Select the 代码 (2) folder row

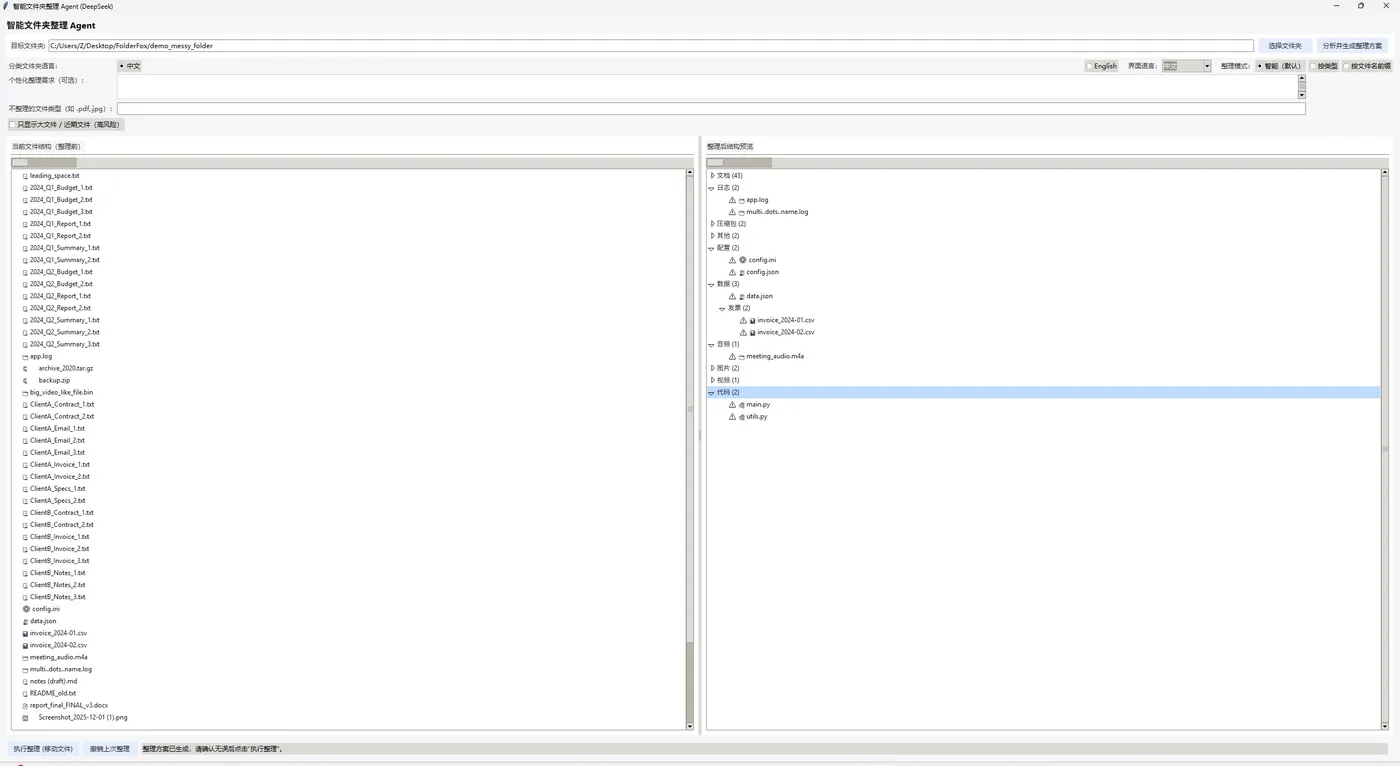pyautogui.click(x=1043, y=393)
